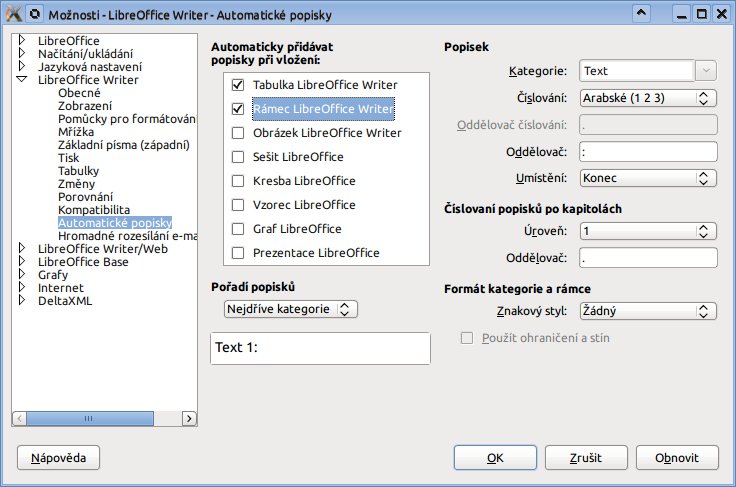The height and width of the screenshot is (487, 736).
Task: Enable Kresba LibreOffice checkbox
Action: click(x=238, y=181)
